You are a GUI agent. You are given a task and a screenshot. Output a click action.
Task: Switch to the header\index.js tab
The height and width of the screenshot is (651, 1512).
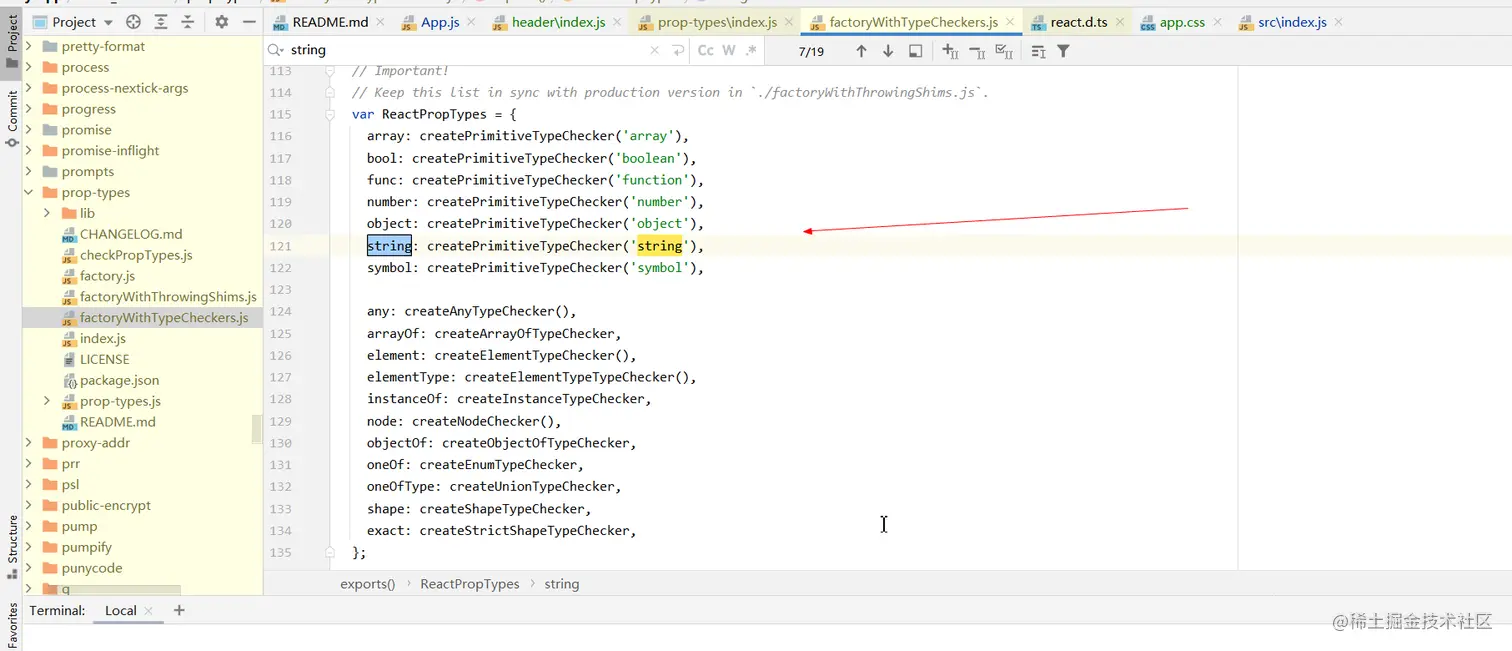[x=557, y=22]
